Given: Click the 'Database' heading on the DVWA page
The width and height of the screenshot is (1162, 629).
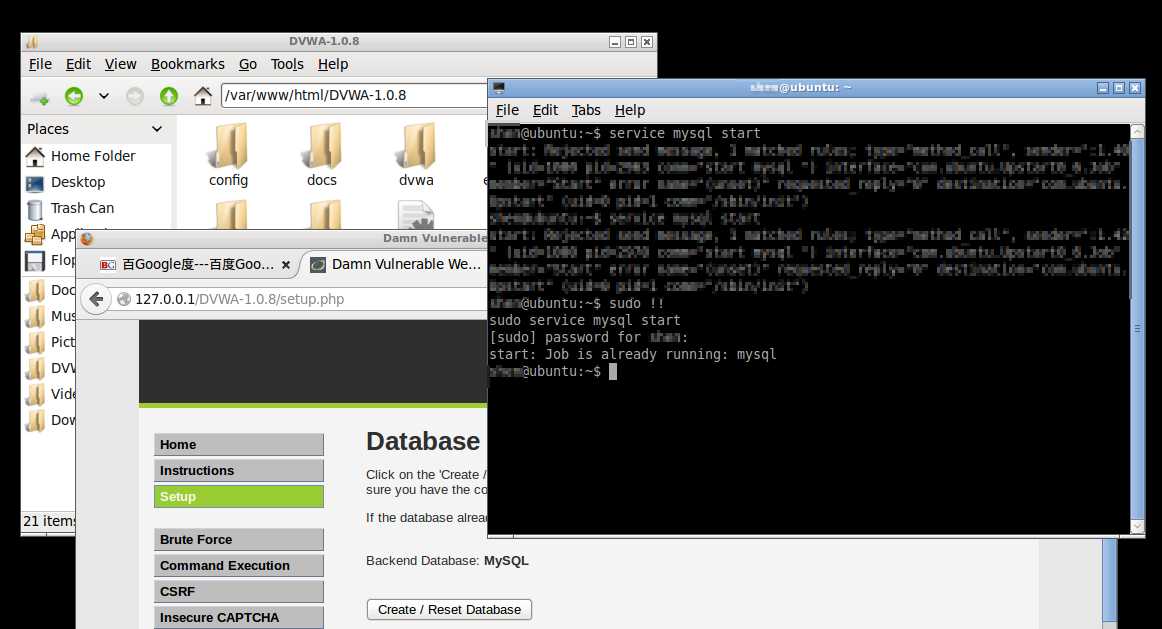Looking at the screenshot, I should [x=423, y=442].
